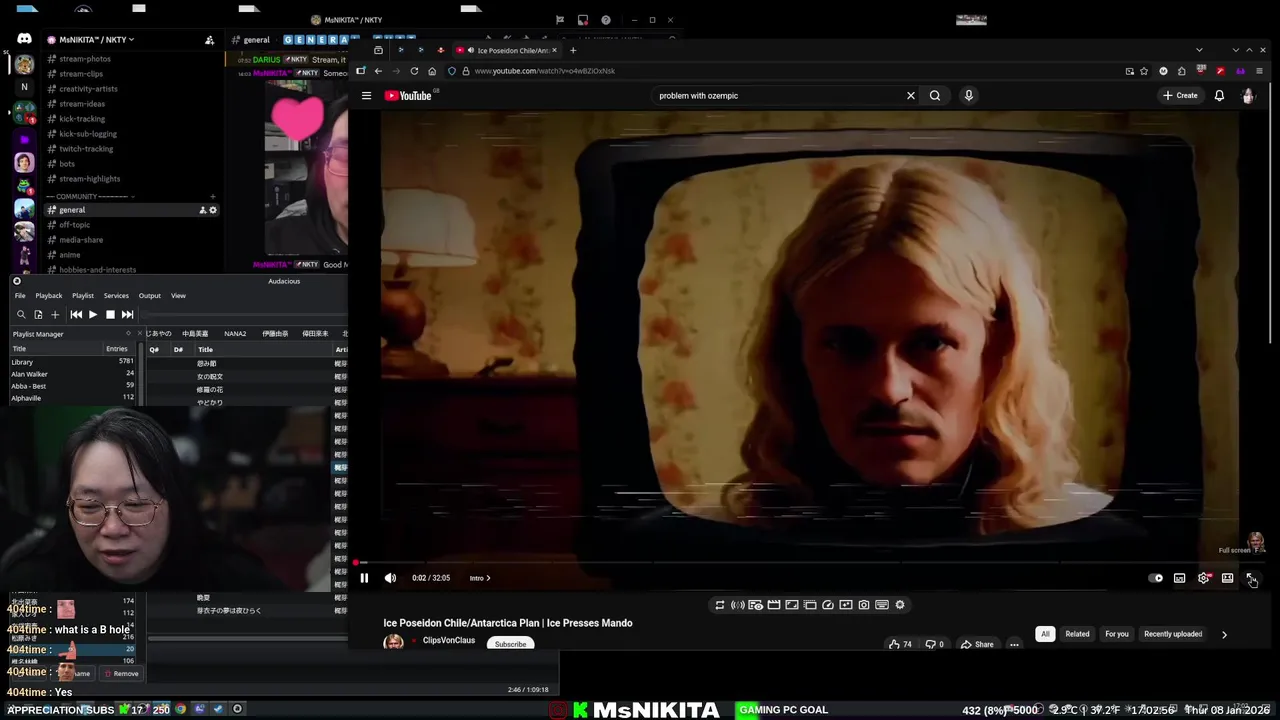
Task: Expand the Intro chapter list
Action: coord(480,578)
